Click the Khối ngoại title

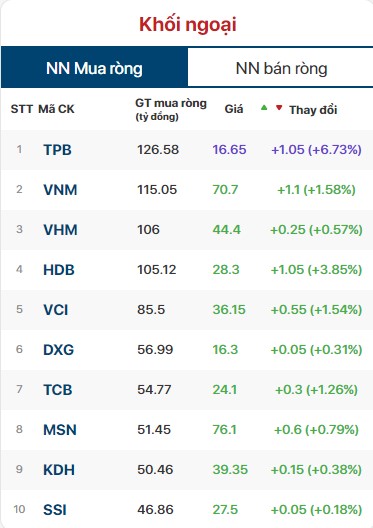pyautogui.click(x=188, y=25)
